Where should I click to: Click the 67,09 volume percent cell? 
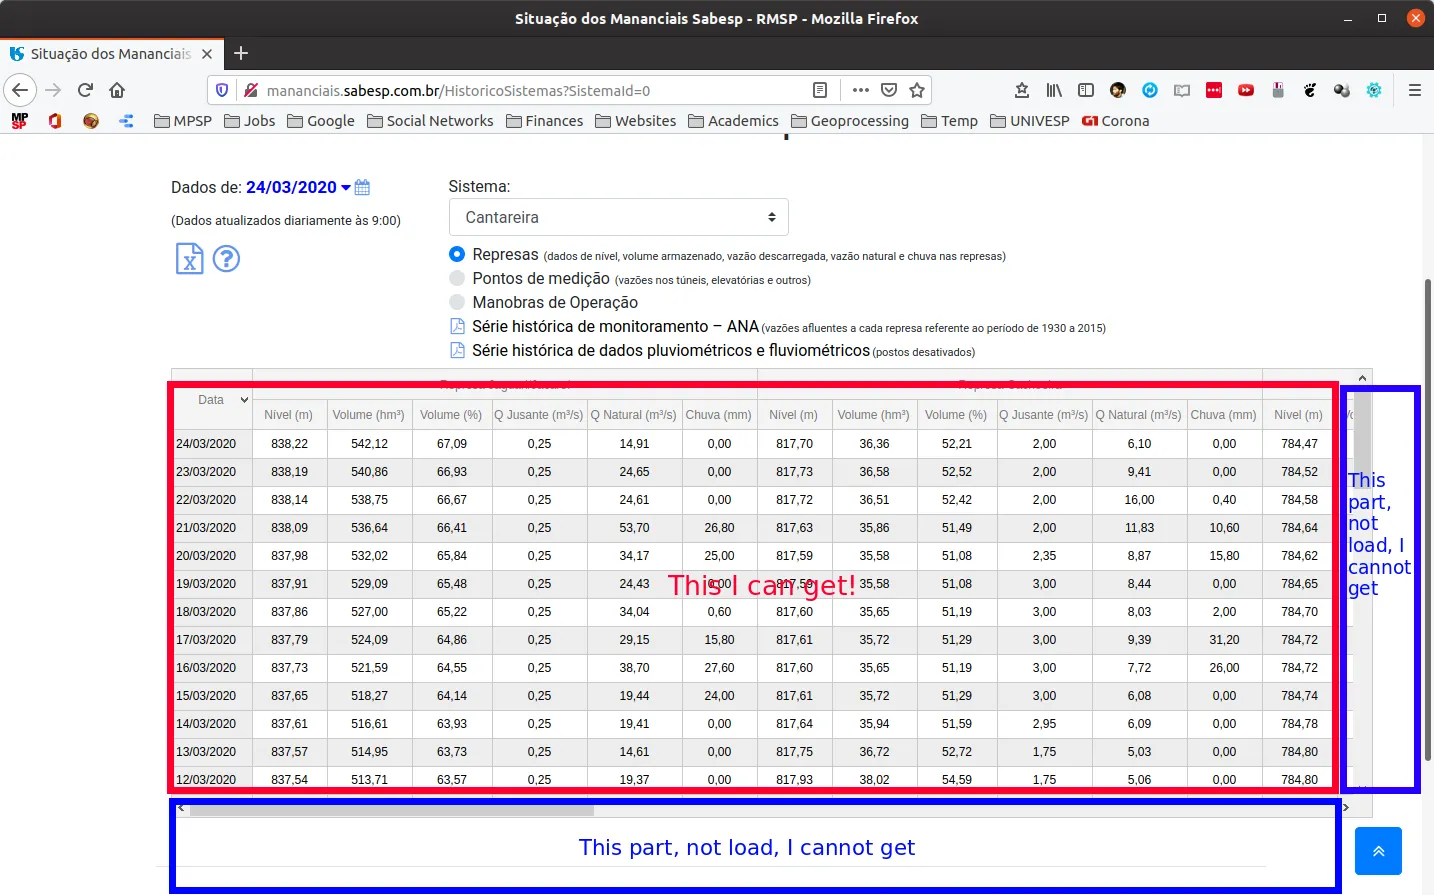(x=452, y=443)
